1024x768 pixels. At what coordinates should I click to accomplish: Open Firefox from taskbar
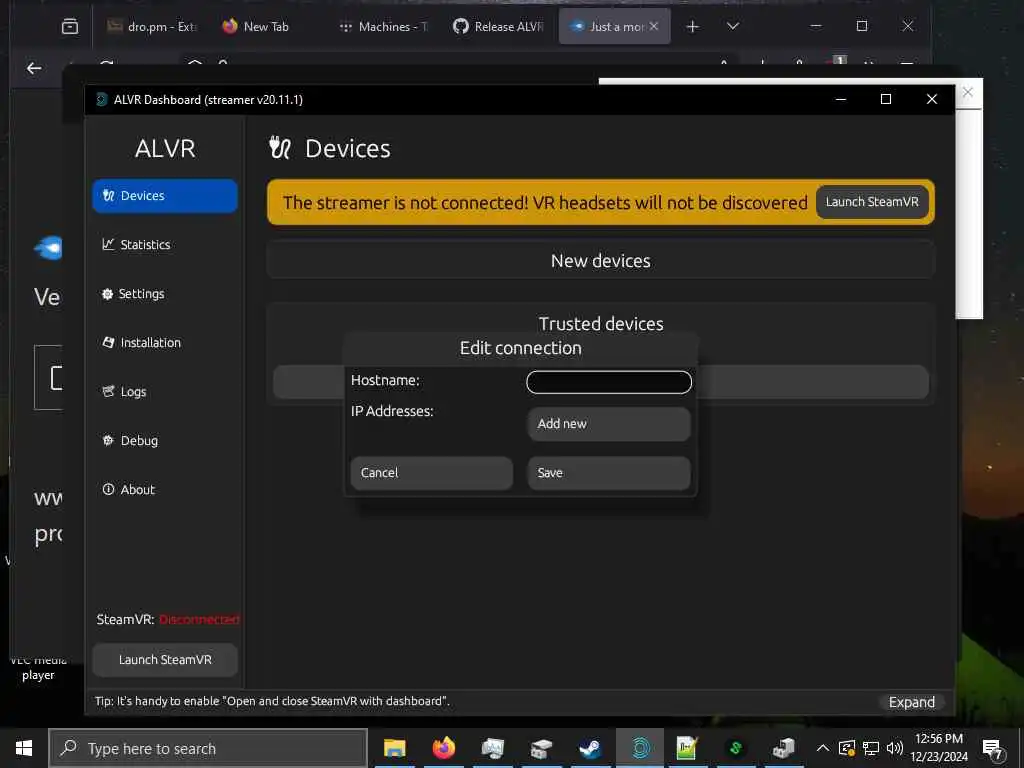click(443, 748)
